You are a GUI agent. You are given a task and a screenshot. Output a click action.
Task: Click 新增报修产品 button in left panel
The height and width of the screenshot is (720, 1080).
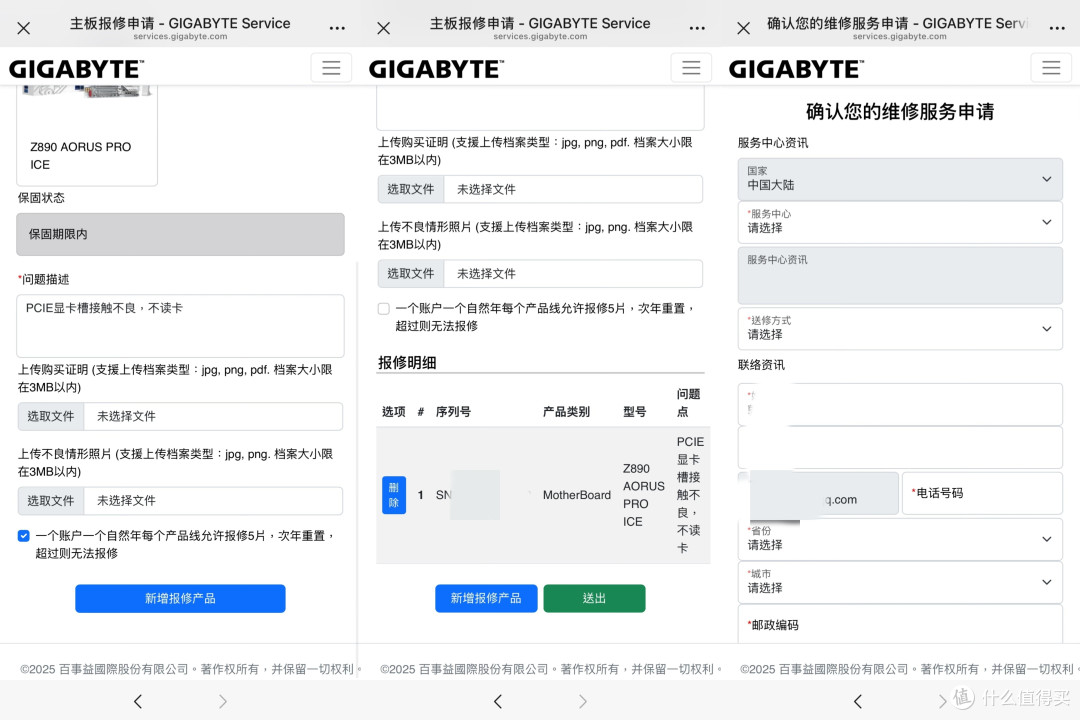(x=180, y=598)
